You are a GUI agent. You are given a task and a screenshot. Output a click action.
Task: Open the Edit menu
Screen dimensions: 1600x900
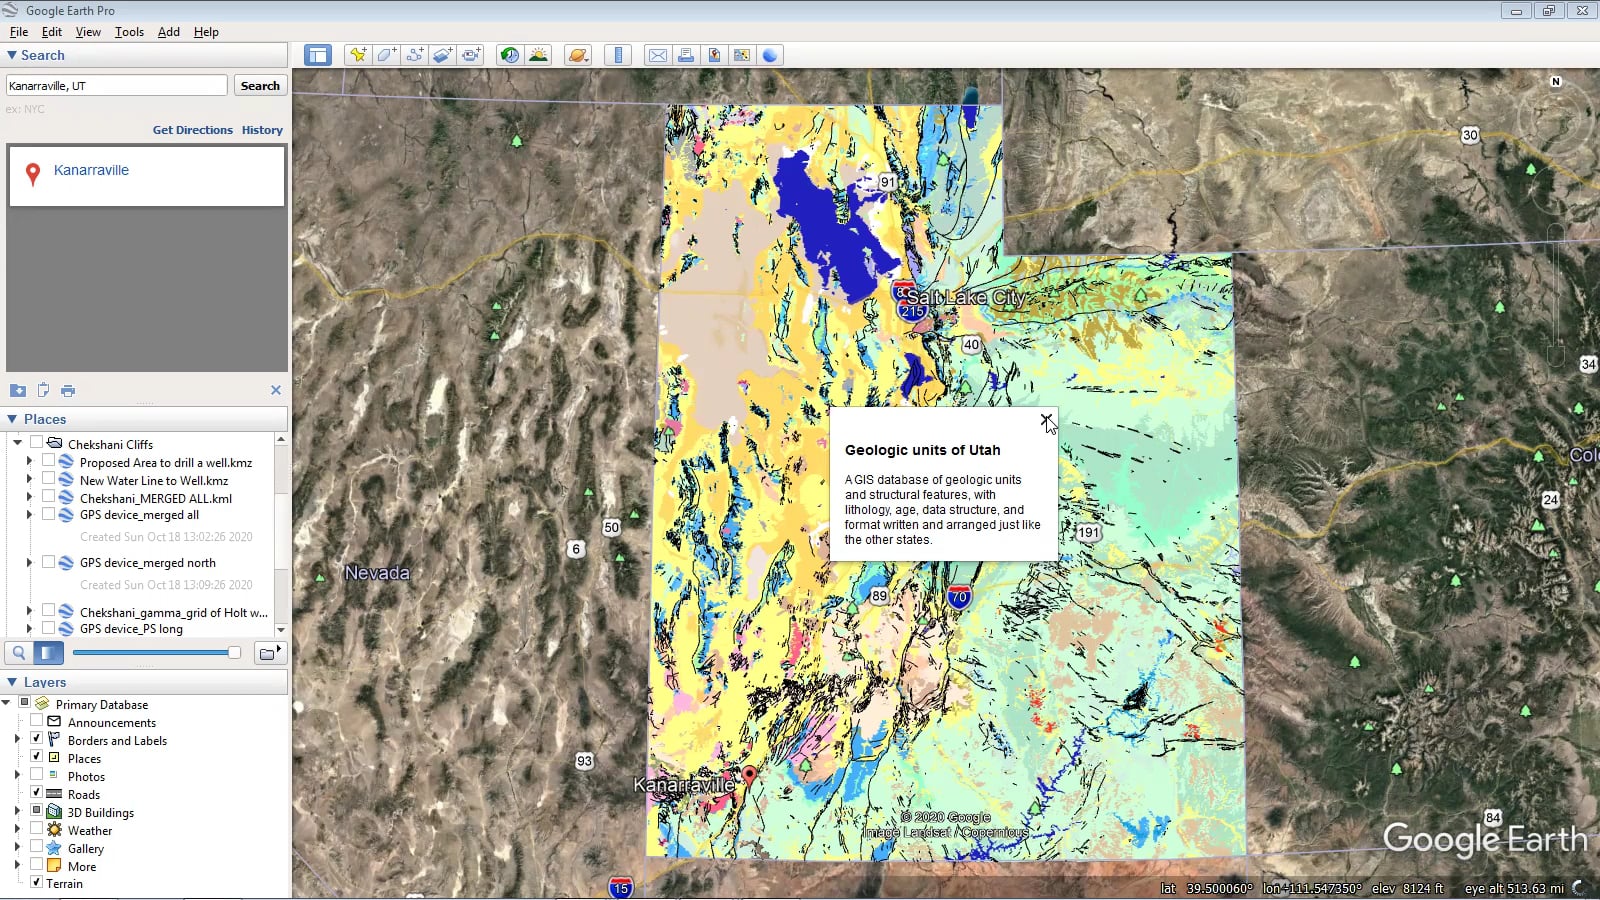pyautogui.click(x=52, y=32)
